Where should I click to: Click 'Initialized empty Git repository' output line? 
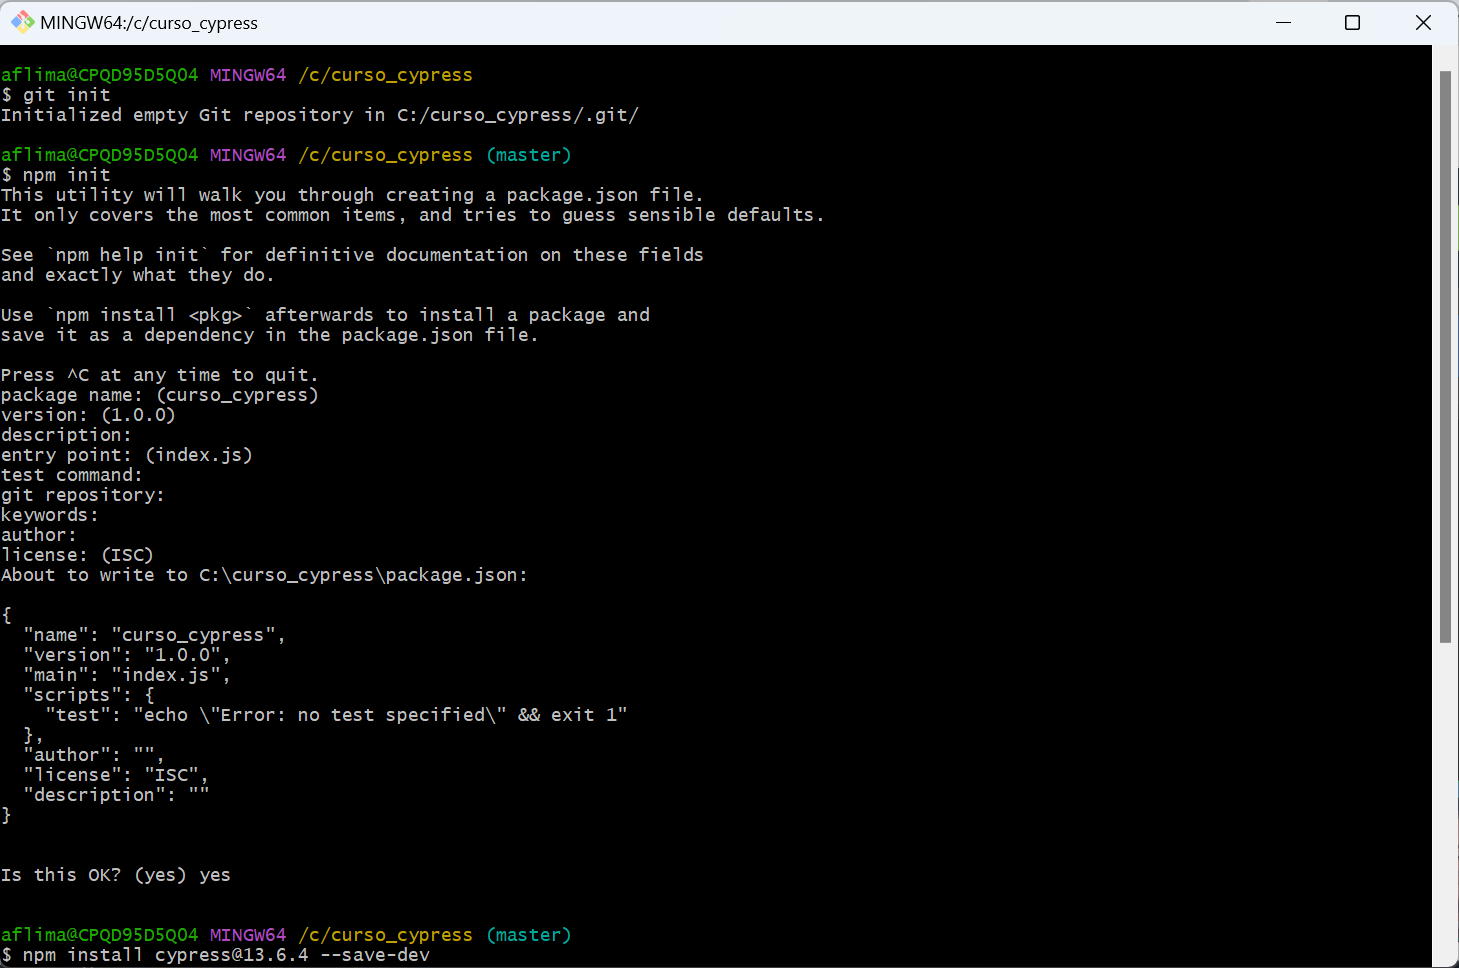[320, 115]
